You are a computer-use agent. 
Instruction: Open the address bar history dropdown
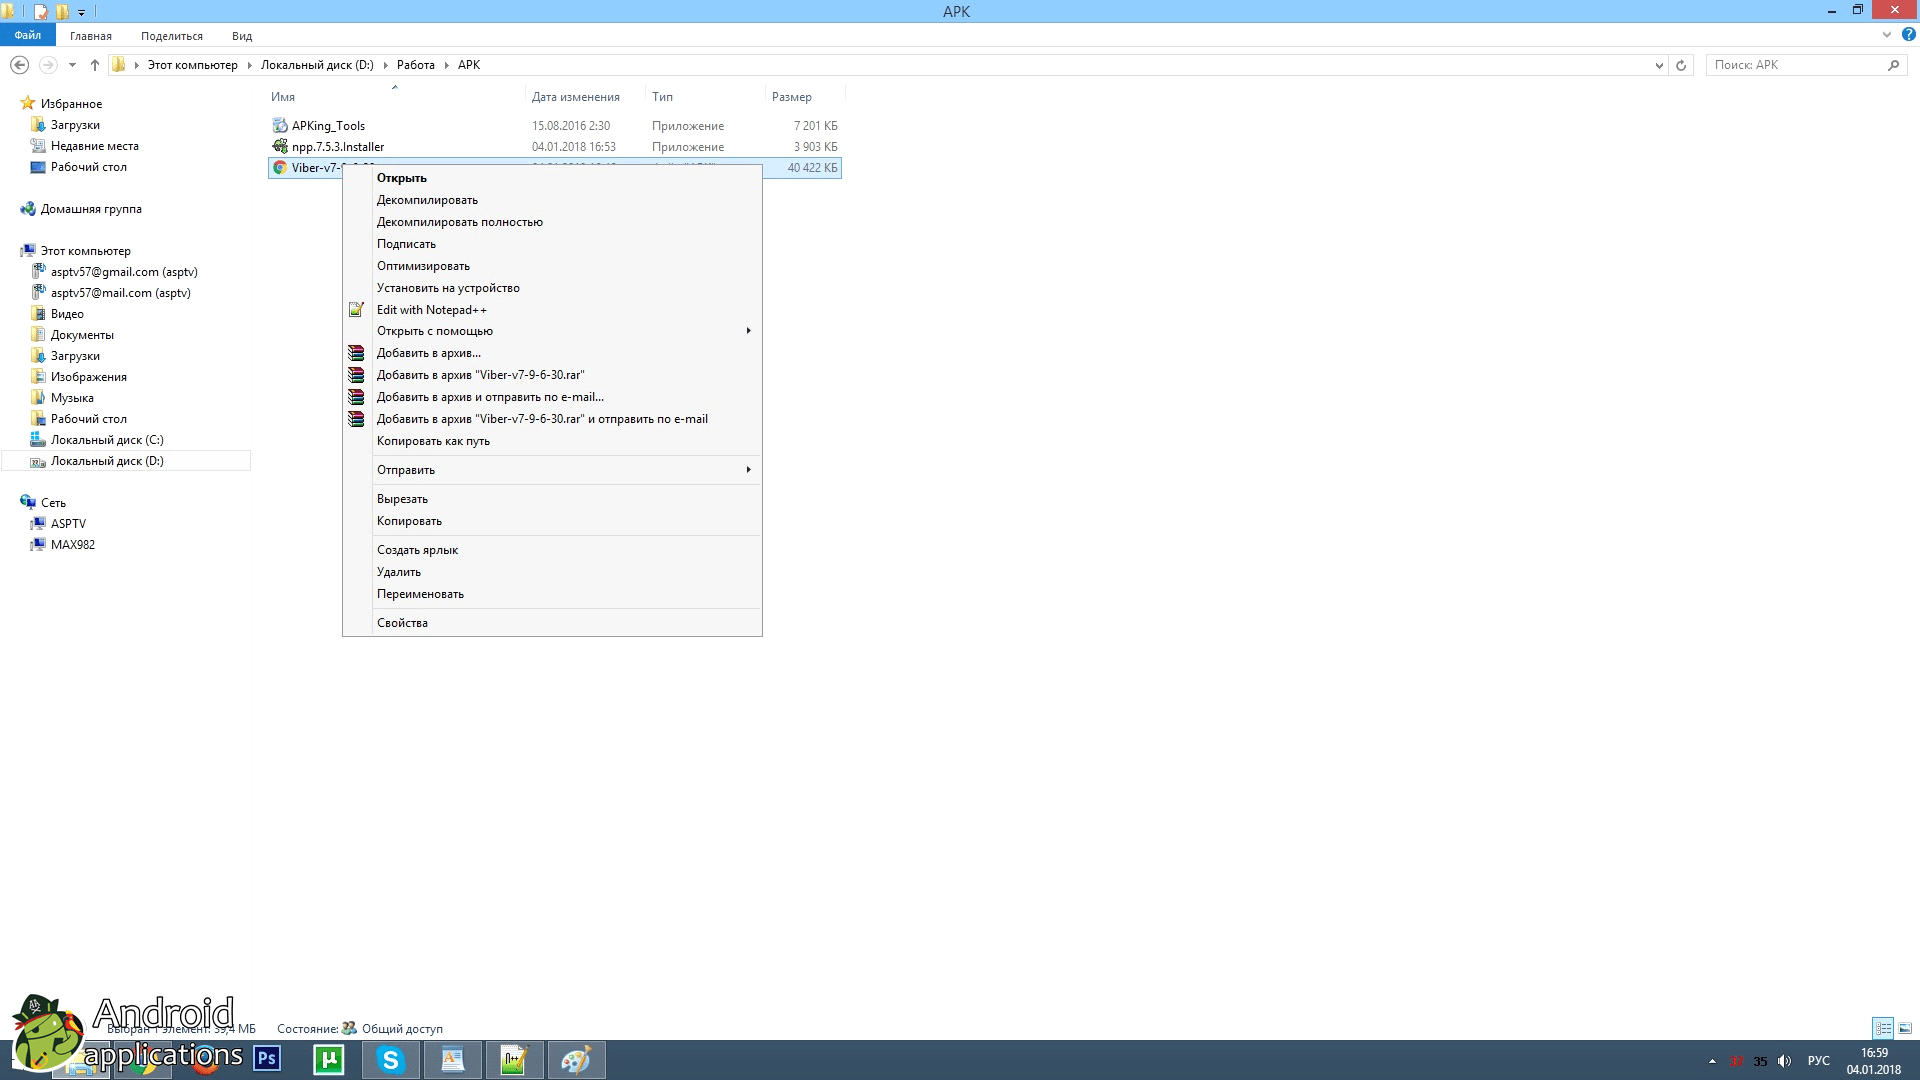pos(1659,65)
